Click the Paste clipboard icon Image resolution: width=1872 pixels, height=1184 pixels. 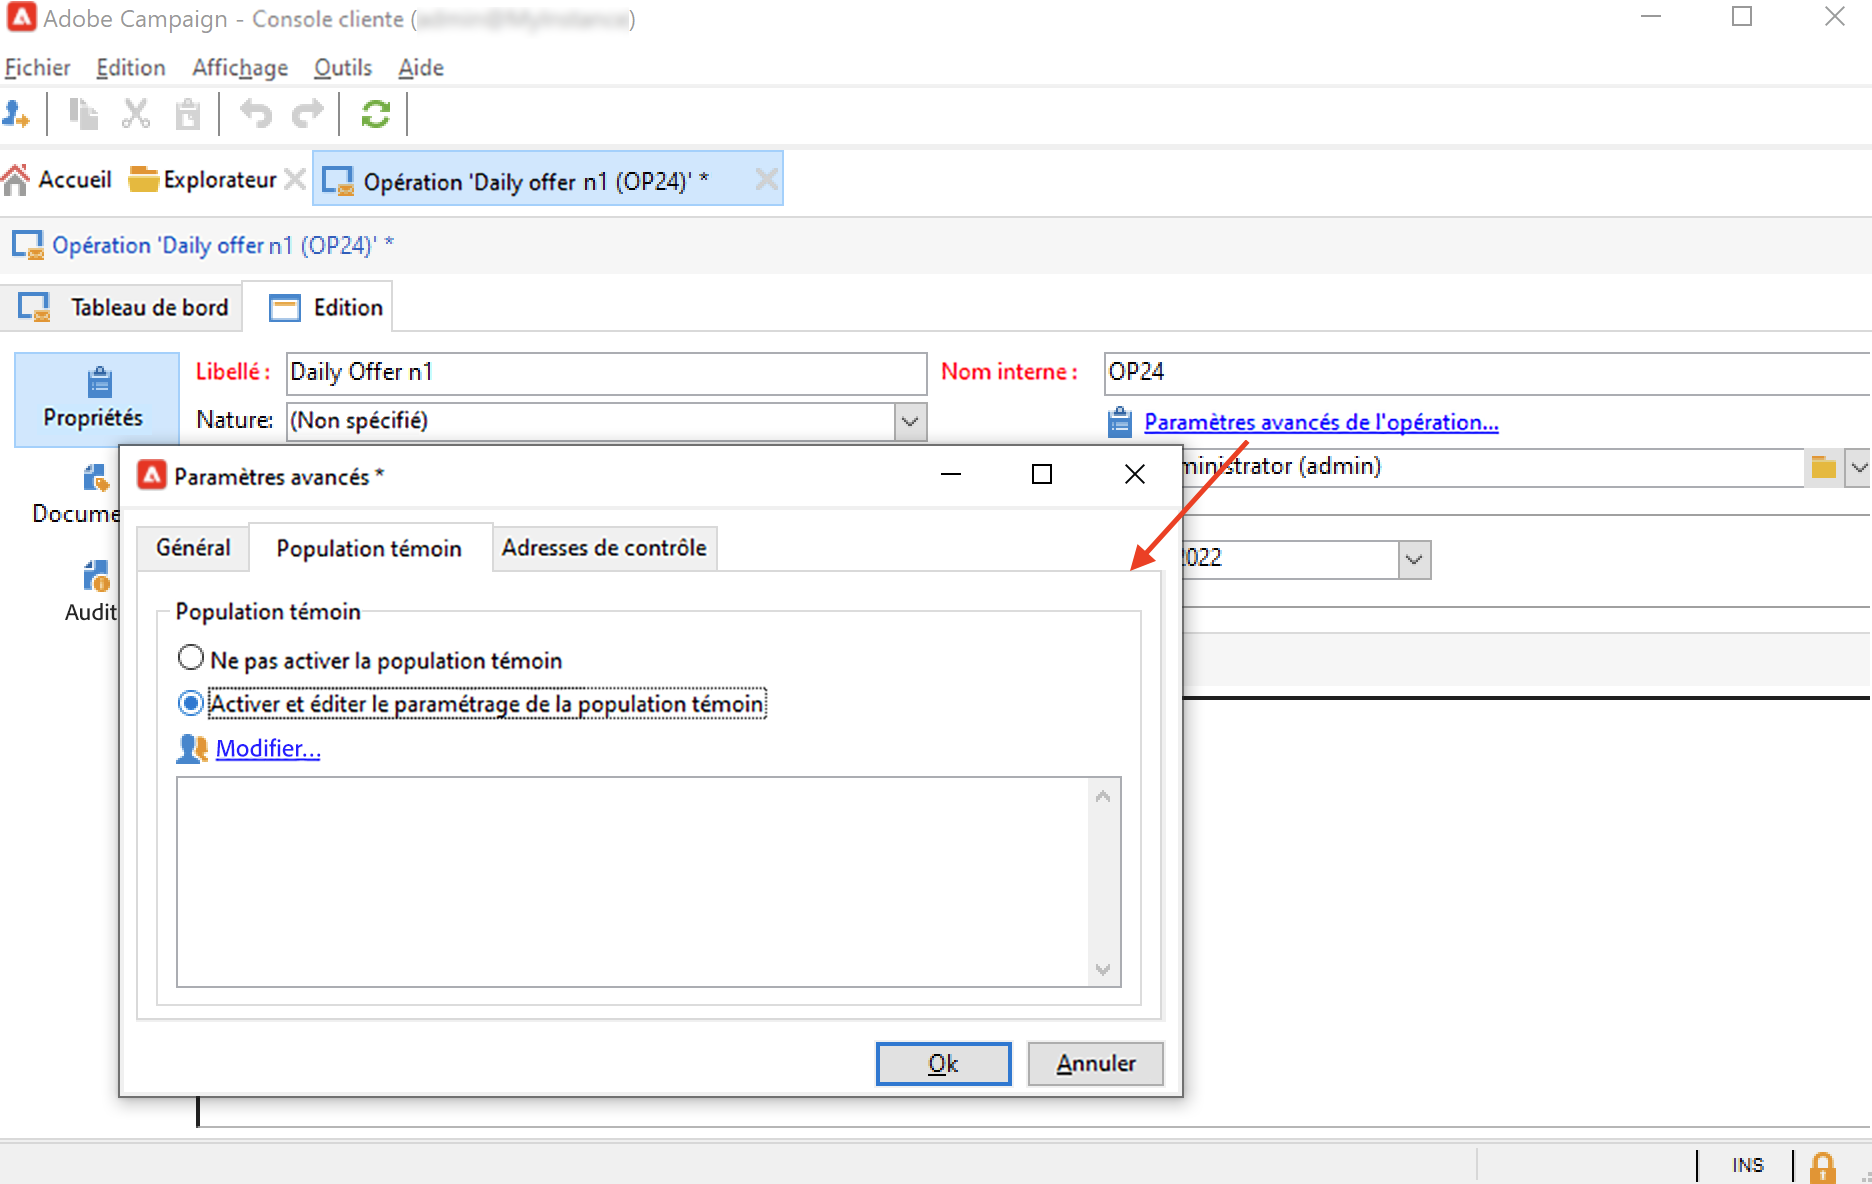coord(188,114)
